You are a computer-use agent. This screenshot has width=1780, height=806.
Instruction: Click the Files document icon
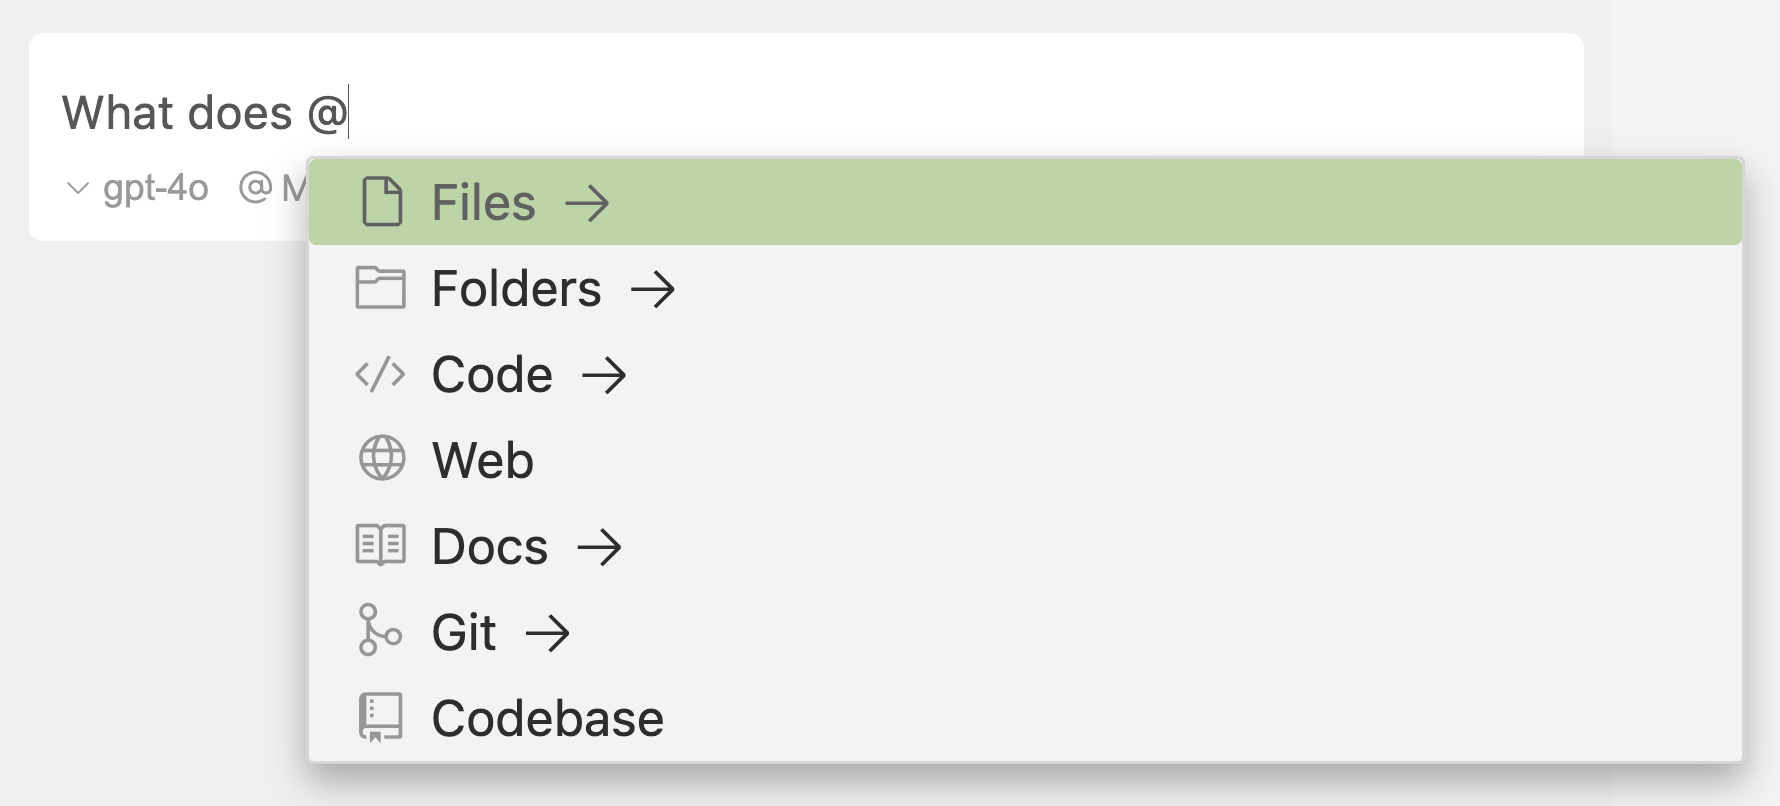[x=381, y=201]
